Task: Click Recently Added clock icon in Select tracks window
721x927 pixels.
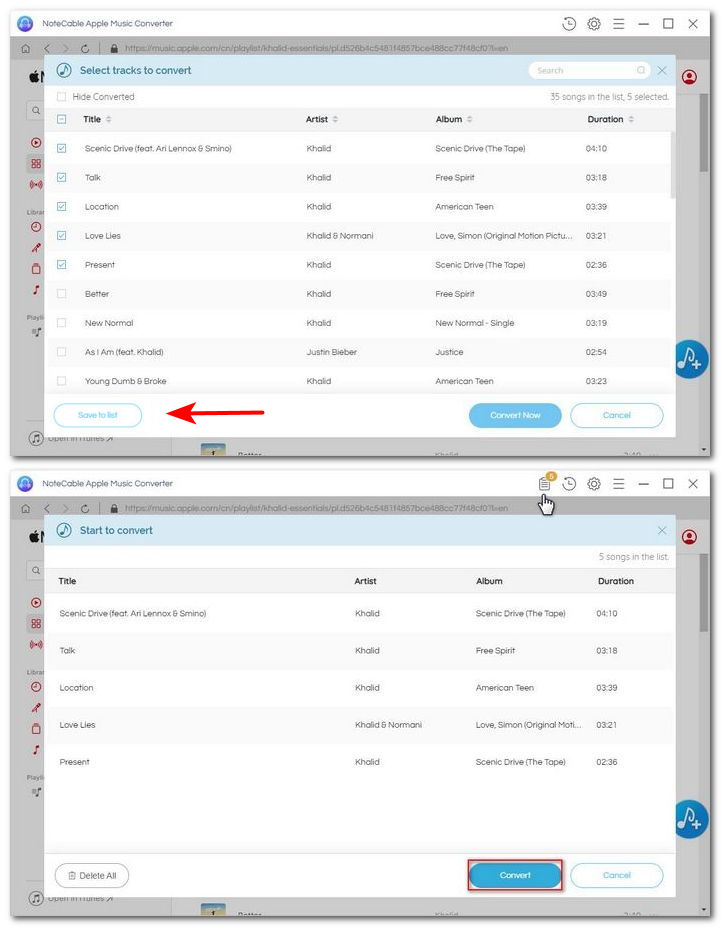Action: pos(36,227)
